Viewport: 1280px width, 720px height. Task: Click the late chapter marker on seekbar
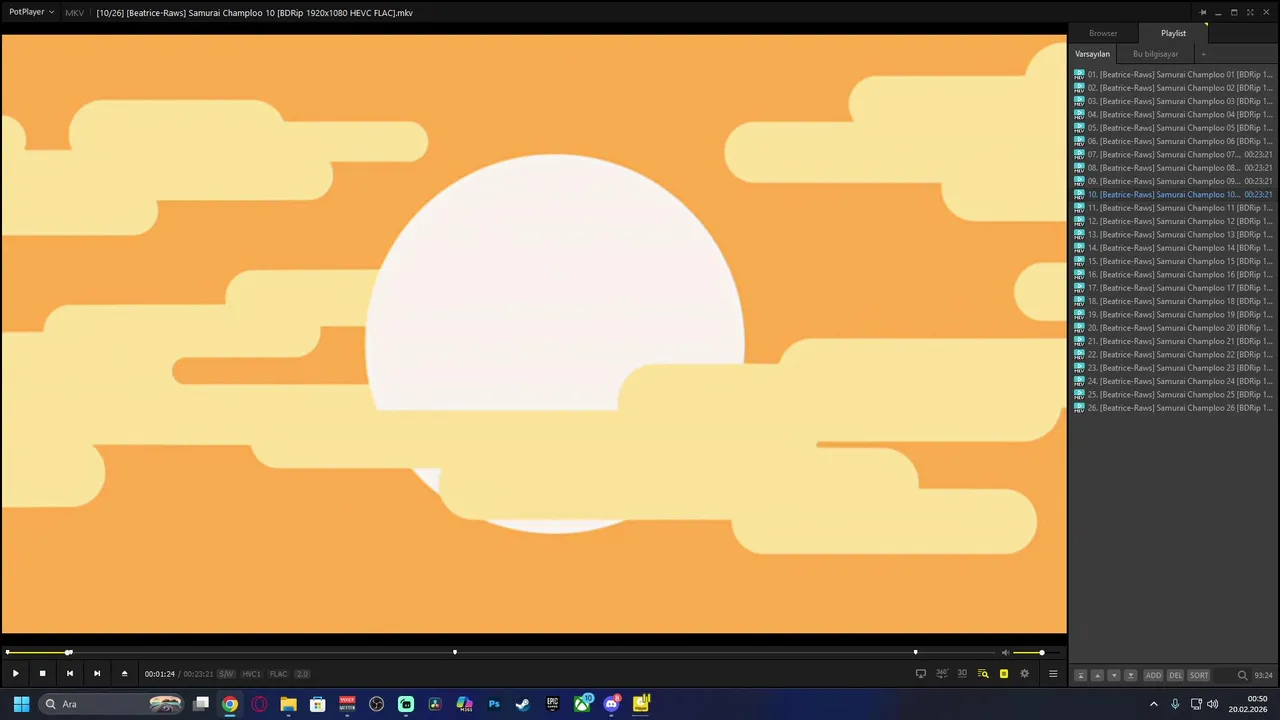(915, 653)
